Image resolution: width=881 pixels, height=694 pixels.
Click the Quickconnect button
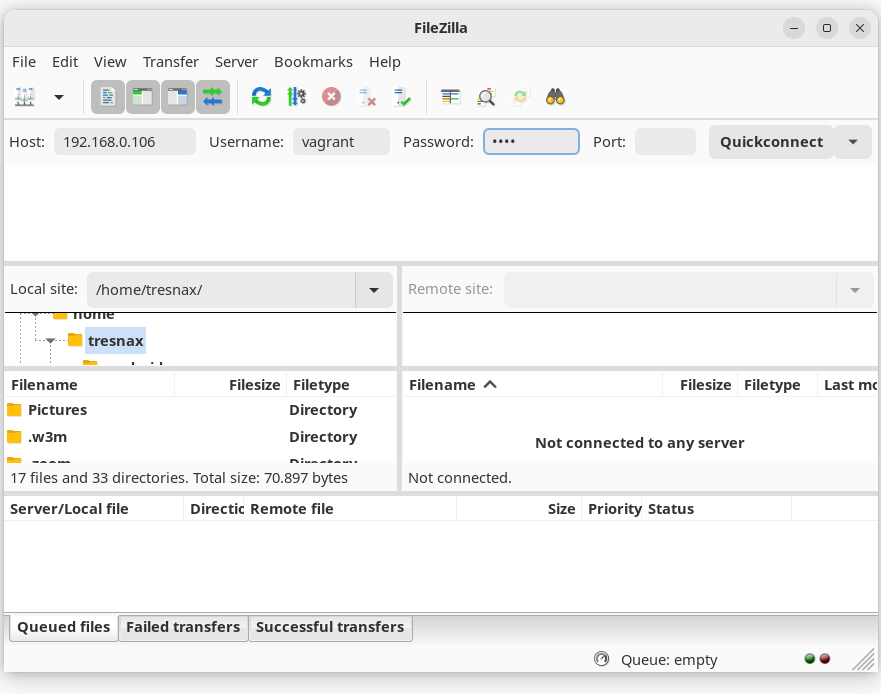pyautogui.click(x=771, y=142)
